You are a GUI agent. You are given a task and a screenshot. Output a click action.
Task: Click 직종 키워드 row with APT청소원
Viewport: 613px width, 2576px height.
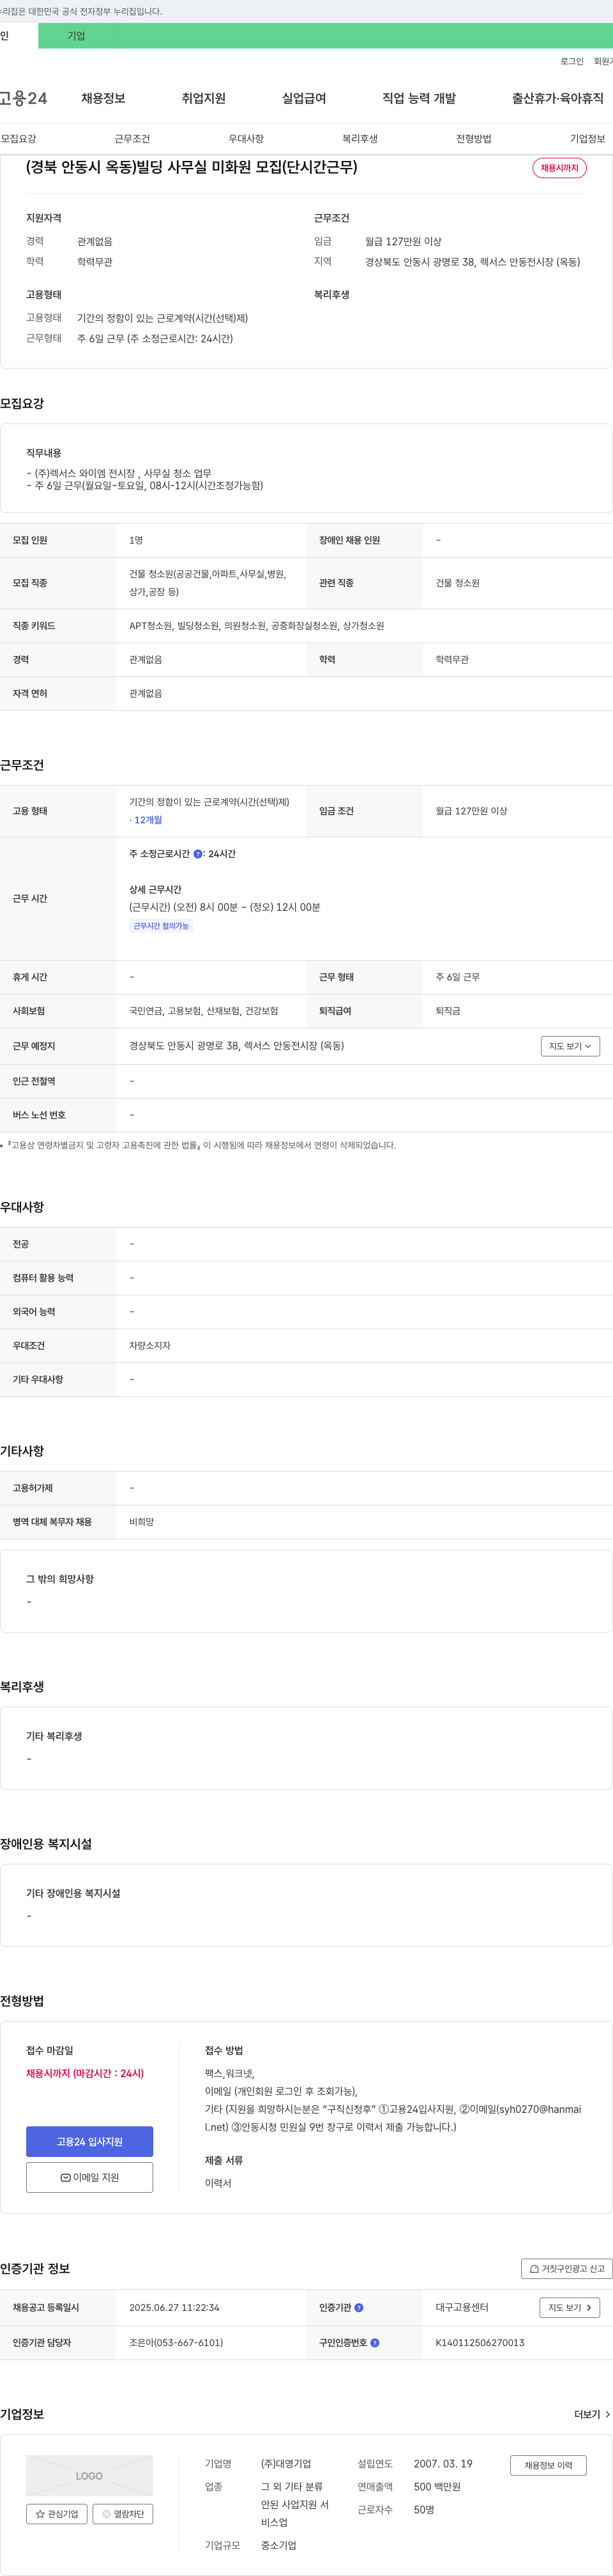(306, 626)
